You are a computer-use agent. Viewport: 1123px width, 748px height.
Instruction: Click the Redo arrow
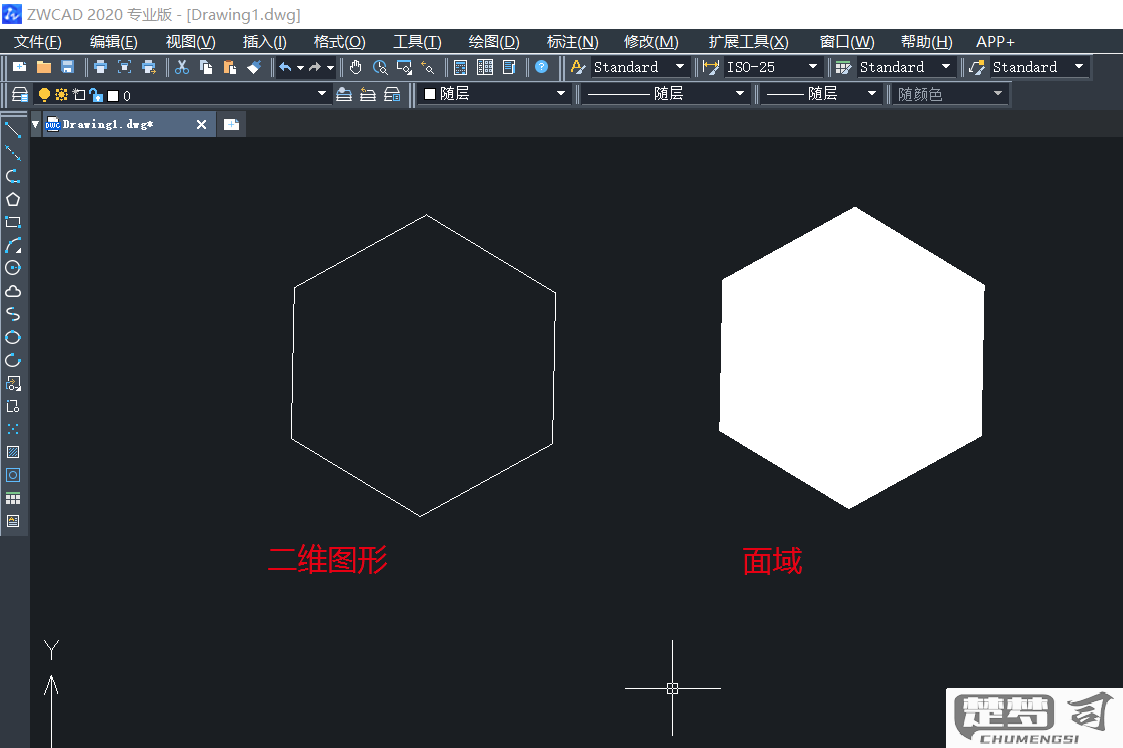[315, 67]
